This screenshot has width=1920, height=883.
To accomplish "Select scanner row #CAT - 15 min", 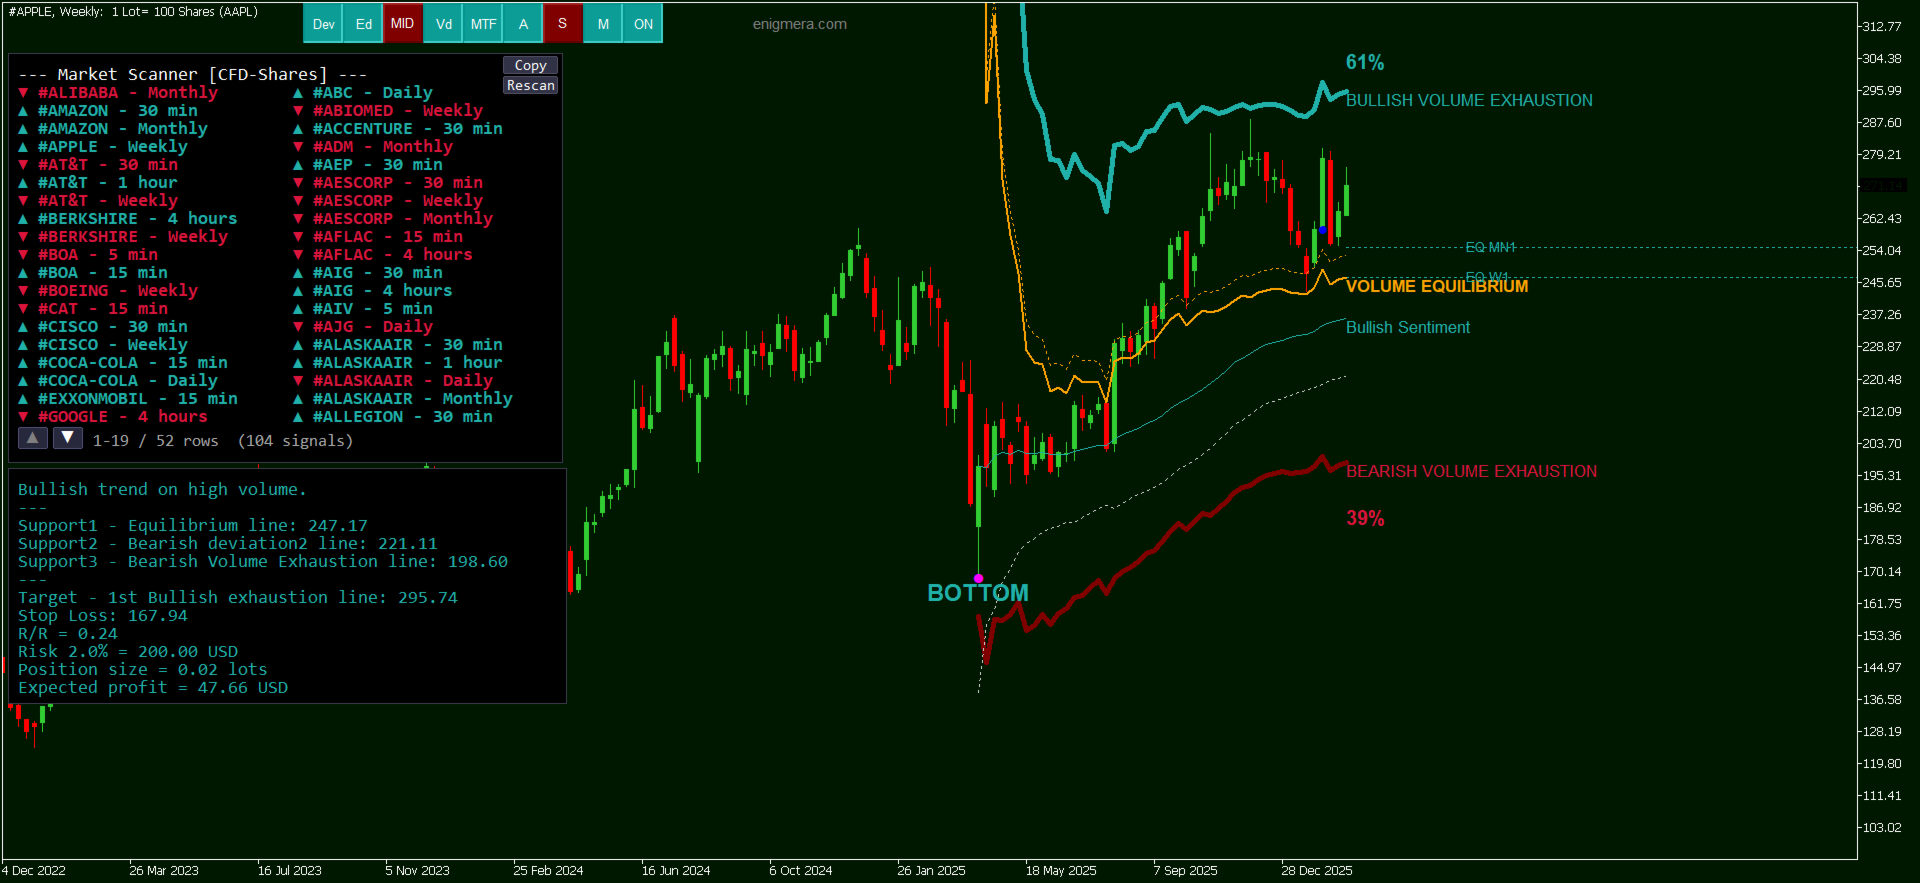I will (93, 309).
